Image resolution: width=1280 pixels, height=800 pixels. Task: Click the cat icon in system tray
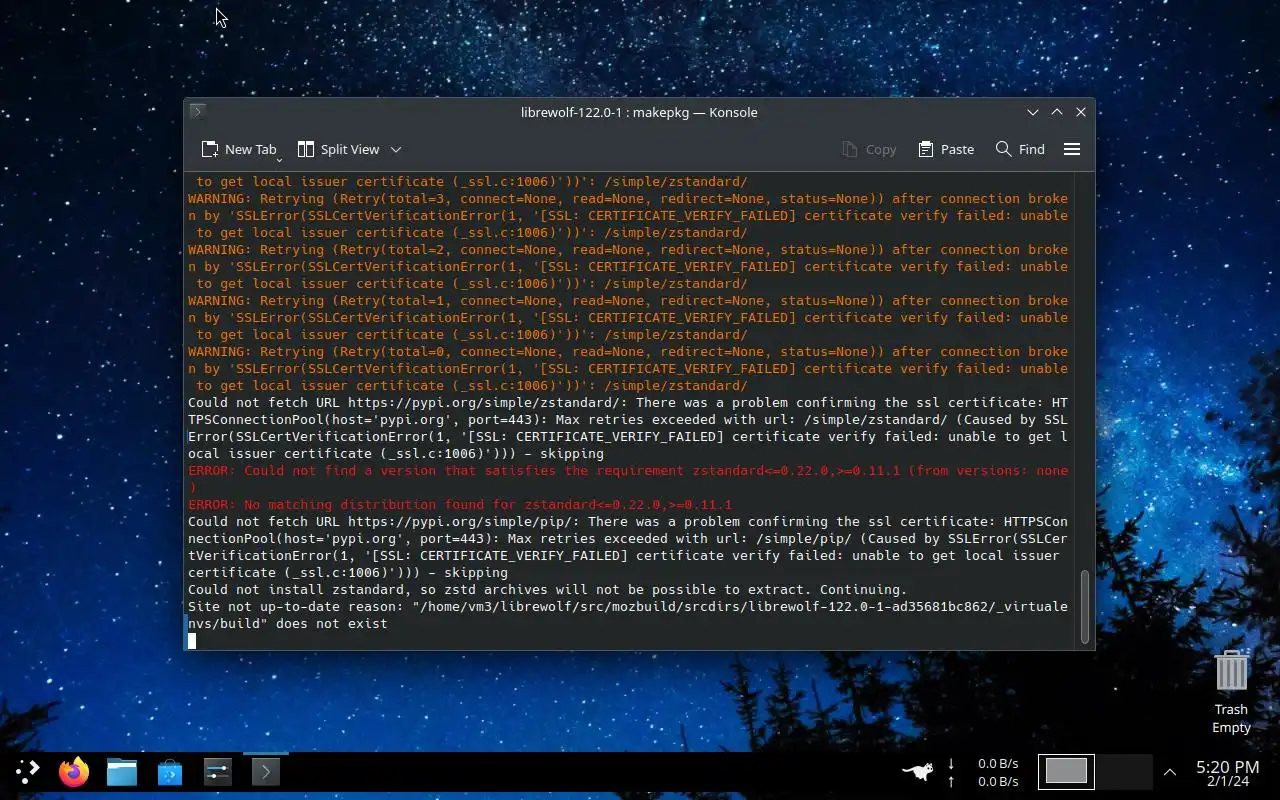(918, 771)
